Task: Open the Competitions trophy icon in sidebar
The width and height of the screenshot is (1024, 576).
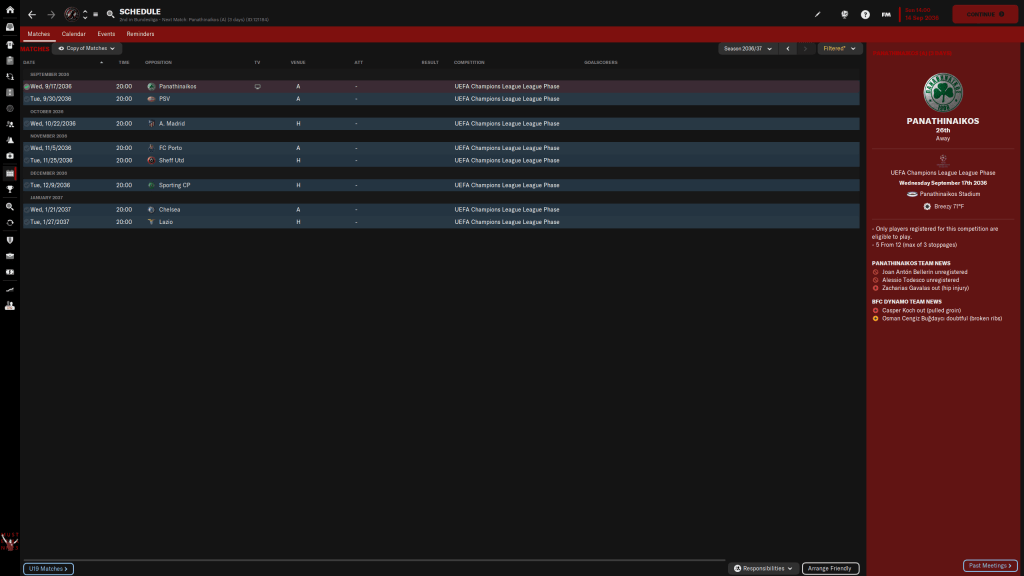Action: tap(9, 189)
